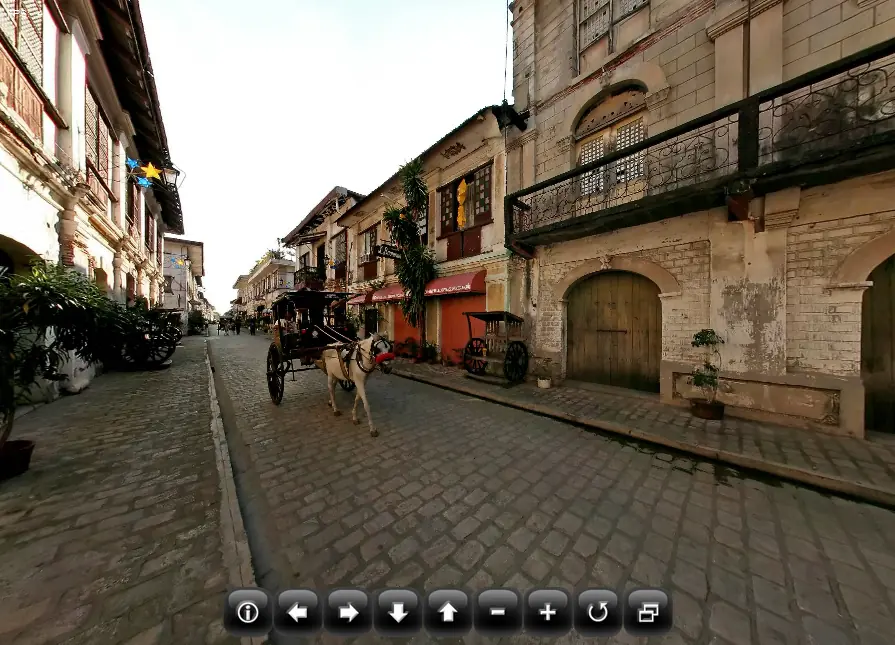Screen dimensions: 895x645
Task: Click the red awning over the shopfront
Action: pos(455,283)
